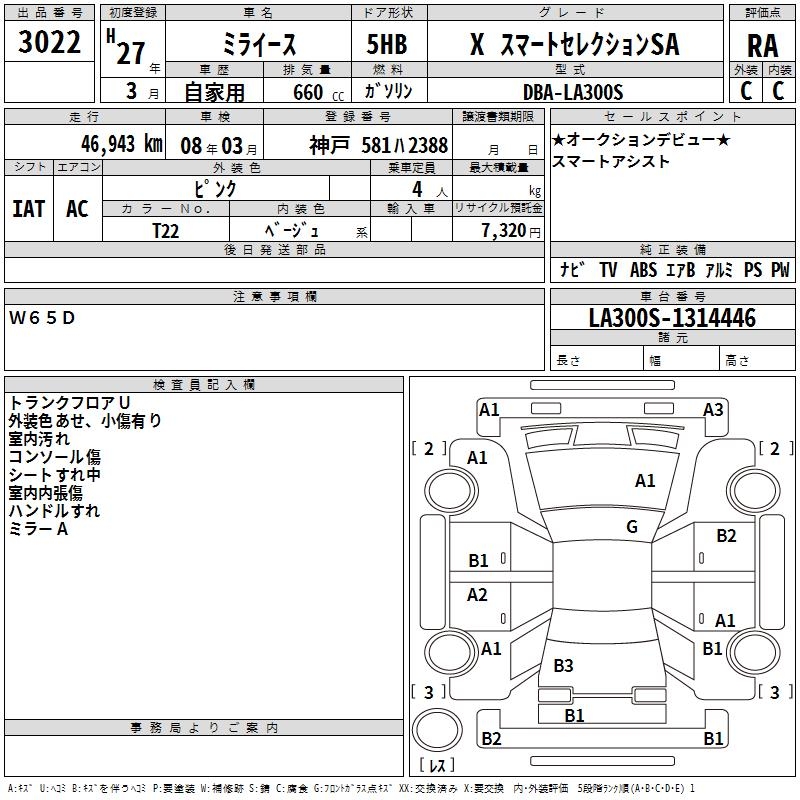Click the [レス] spare tire label
The width and height of the screenshot is (800, 800).
(437, 765)
